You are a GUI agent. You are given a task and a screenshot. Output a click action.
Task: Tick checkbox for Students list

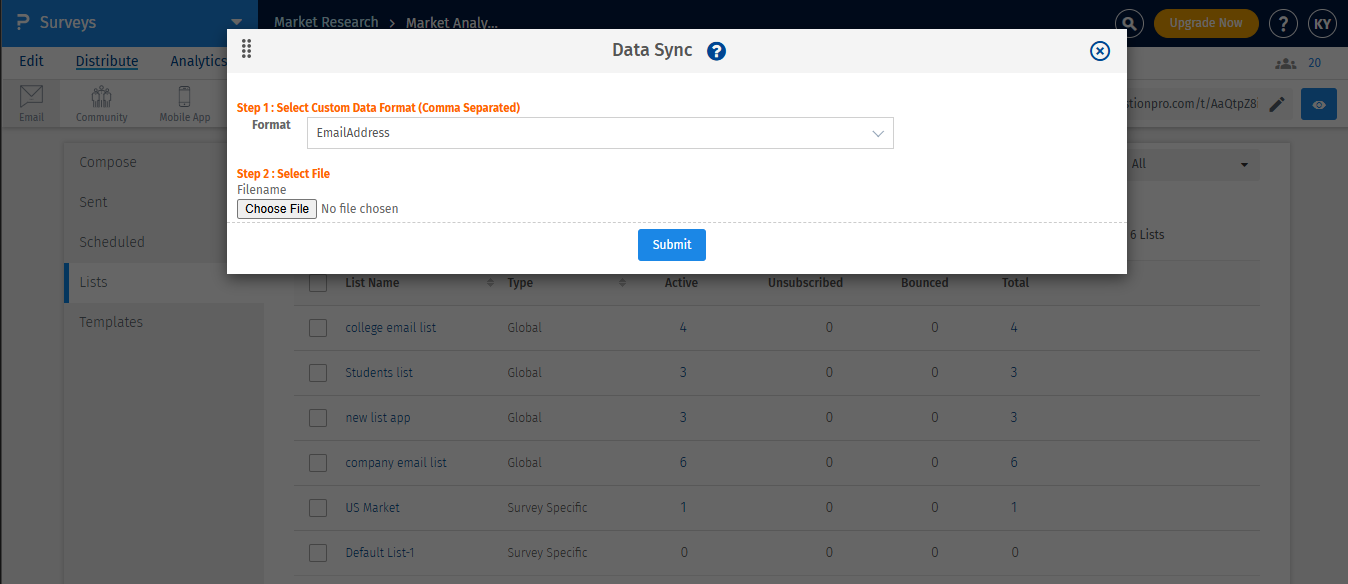pos(318,373)
